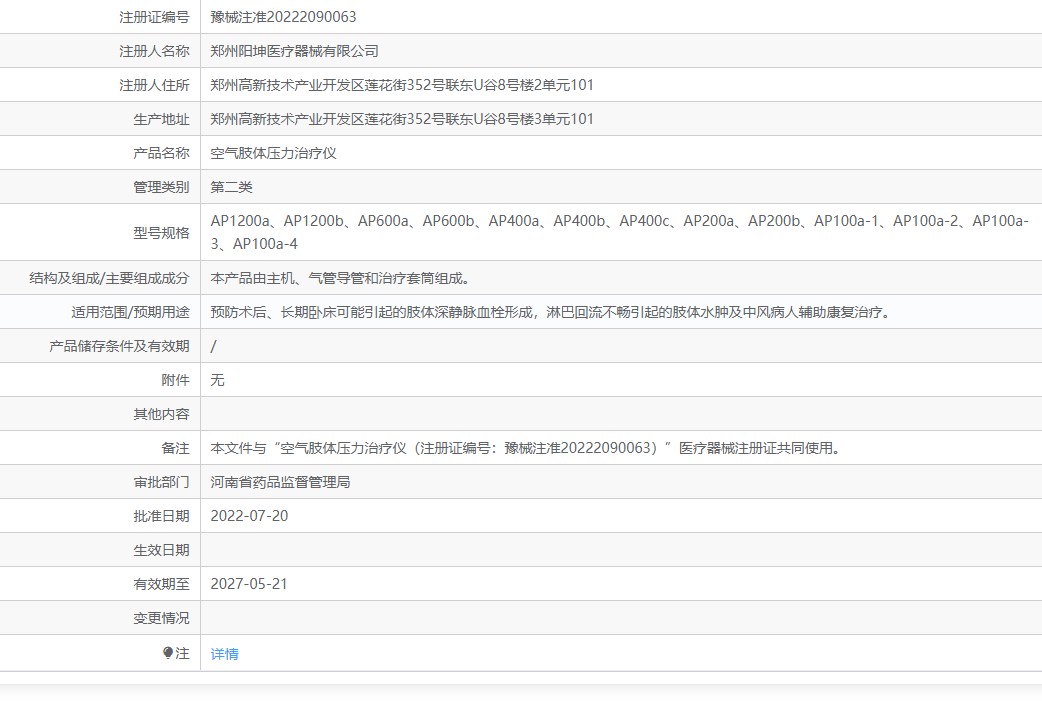
Task: Select the production address ending 8号楼3单元101
Action: click(x=402, y=119)
